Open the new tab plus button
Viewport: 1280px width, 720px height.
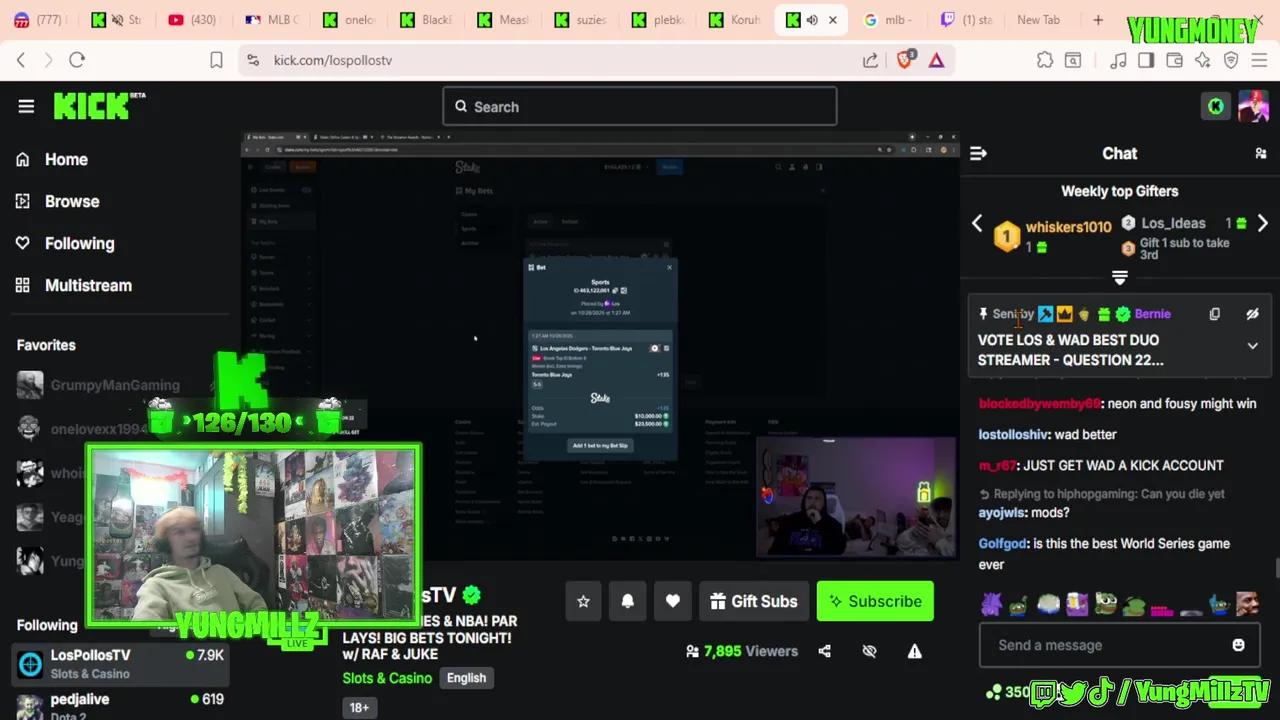[1098, 20]
